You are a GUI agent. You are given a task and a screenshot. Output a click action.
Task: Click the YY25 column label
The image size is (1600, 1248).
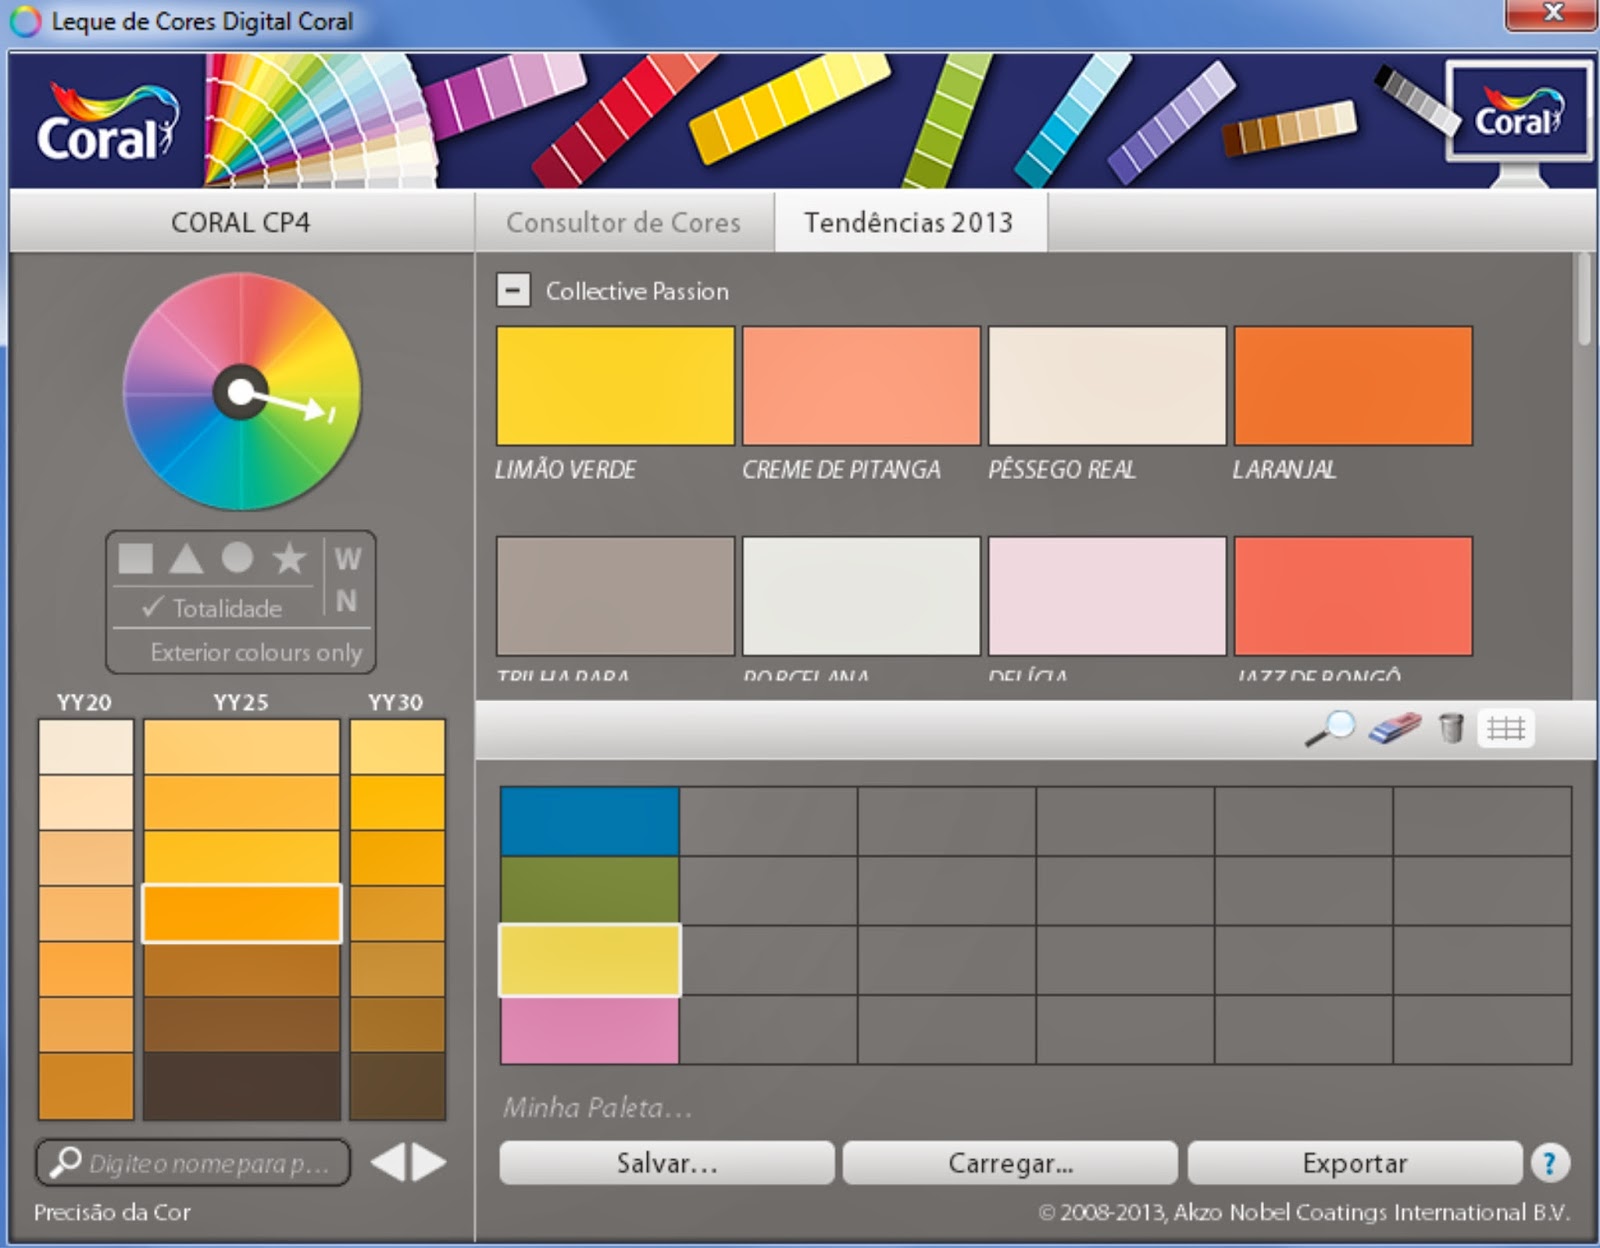click(x=240, y=702)
